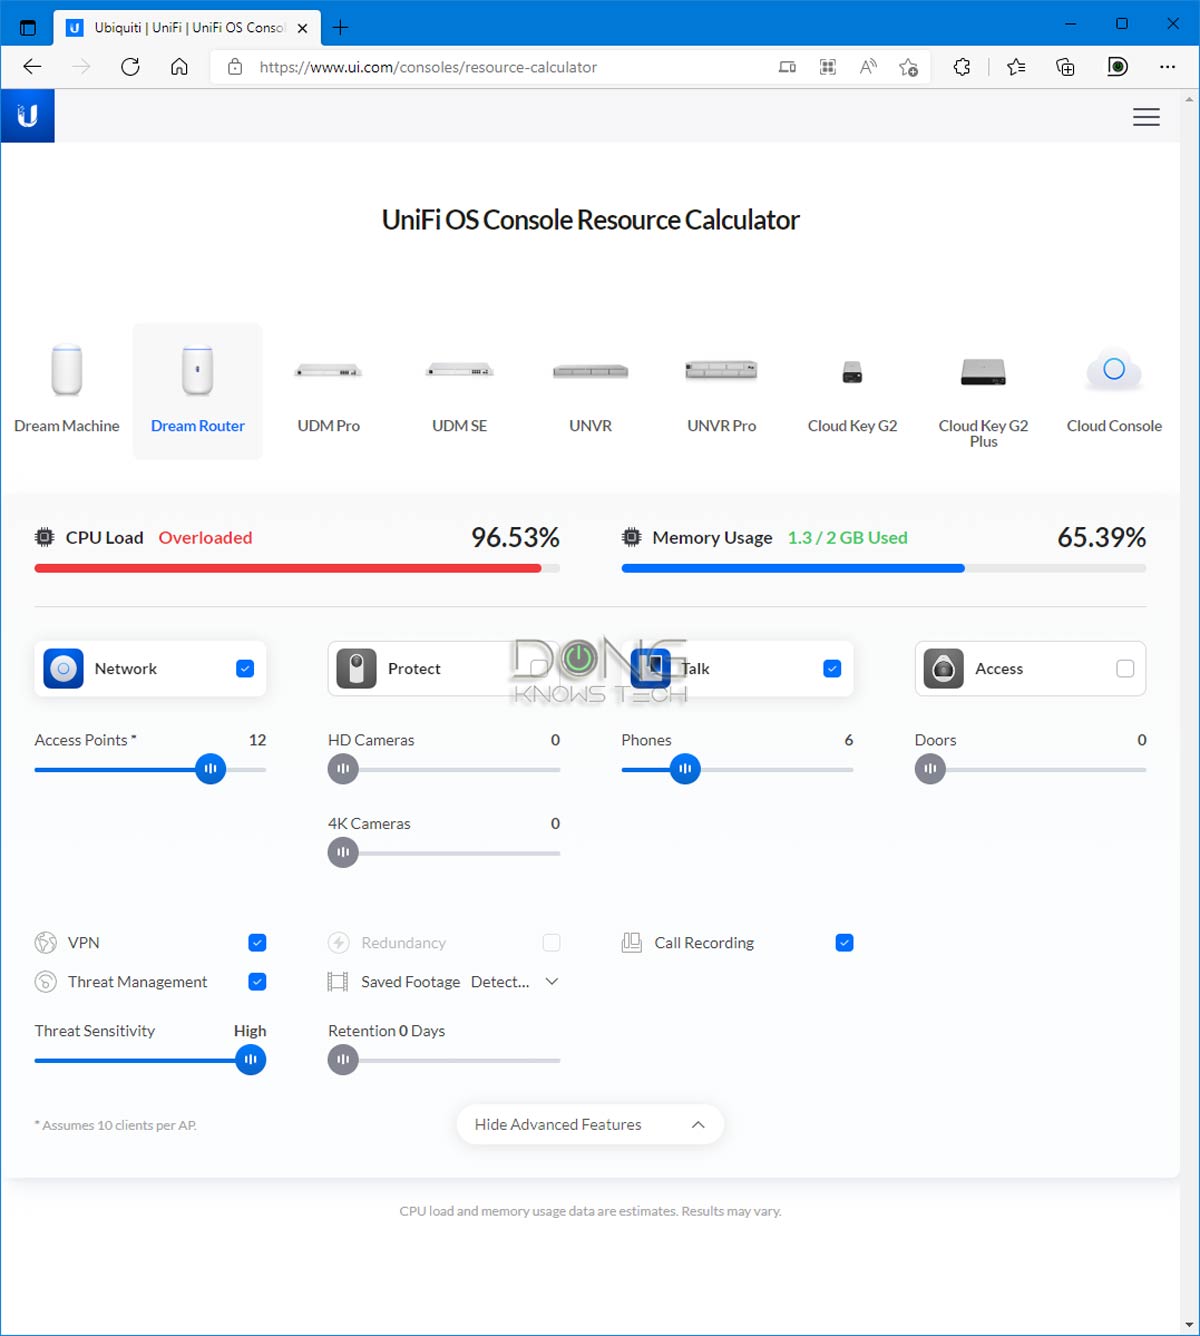Click the browser address bar URL
The height and width of the screenshot is (1336, 1200).
pyautogui.click(x=428, y=67)
